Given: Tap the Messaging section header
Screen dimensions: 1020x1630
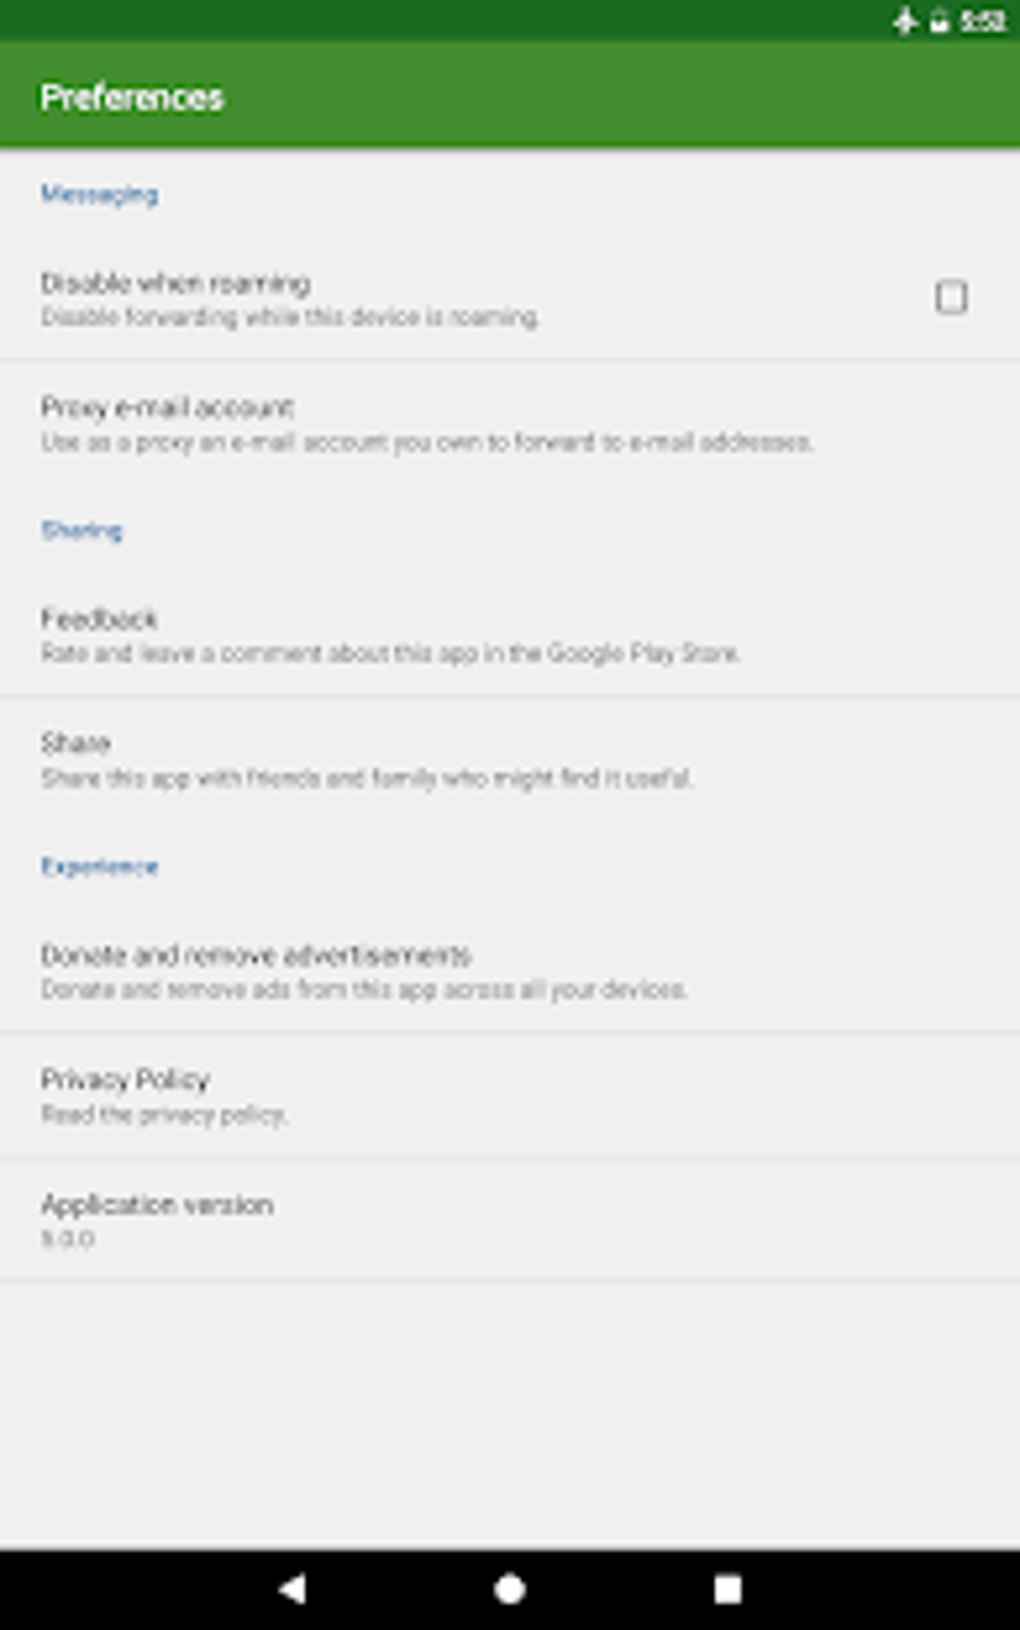Looking at the screenshot, I should tap(99, 194).
